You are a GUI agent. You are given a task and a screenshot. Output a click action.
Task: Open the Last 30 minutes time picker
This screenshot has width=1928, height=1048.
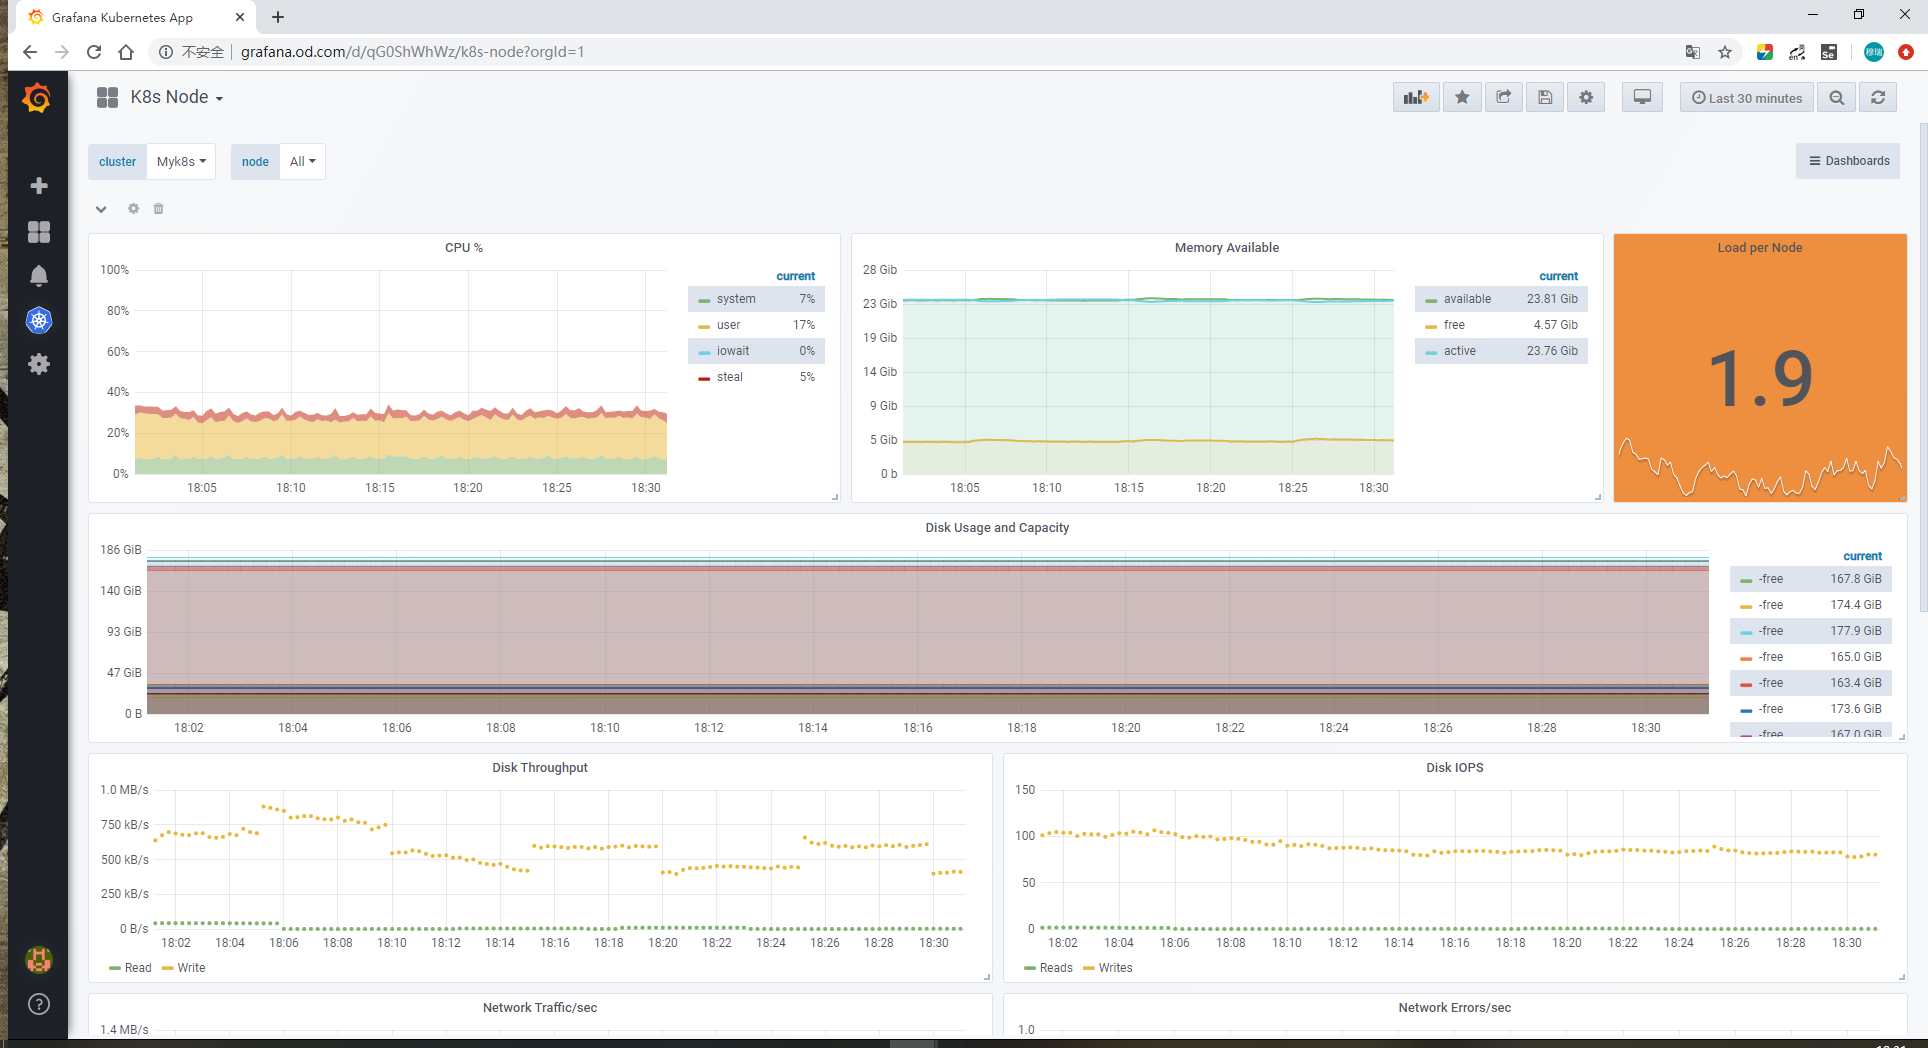[x=1746, y=98]
